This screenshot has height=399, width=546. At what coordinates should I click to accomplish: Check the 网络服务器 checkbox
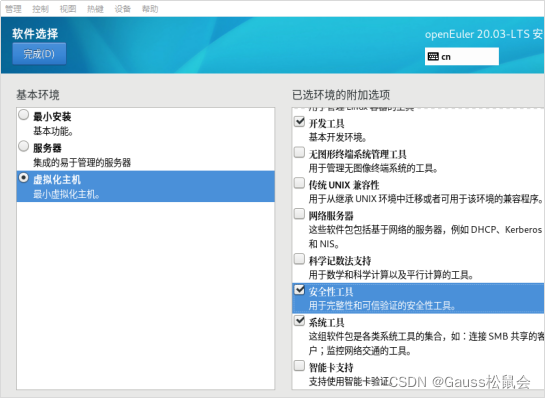coord(299,213)
